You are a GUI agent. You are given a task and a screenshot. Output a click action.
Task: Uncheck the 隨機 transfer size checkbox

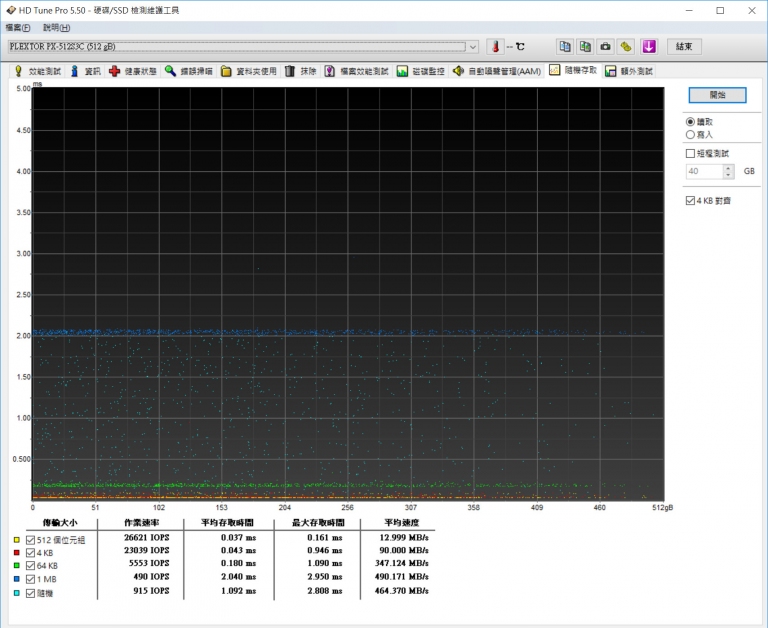pyautogui.click(x=30, y=593)
